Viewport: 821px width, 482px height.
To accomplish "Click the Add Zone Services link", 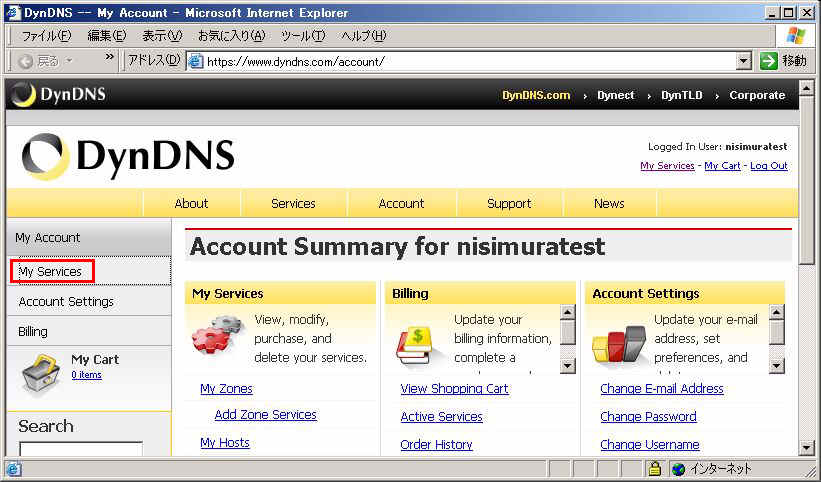I will point(265,414).
